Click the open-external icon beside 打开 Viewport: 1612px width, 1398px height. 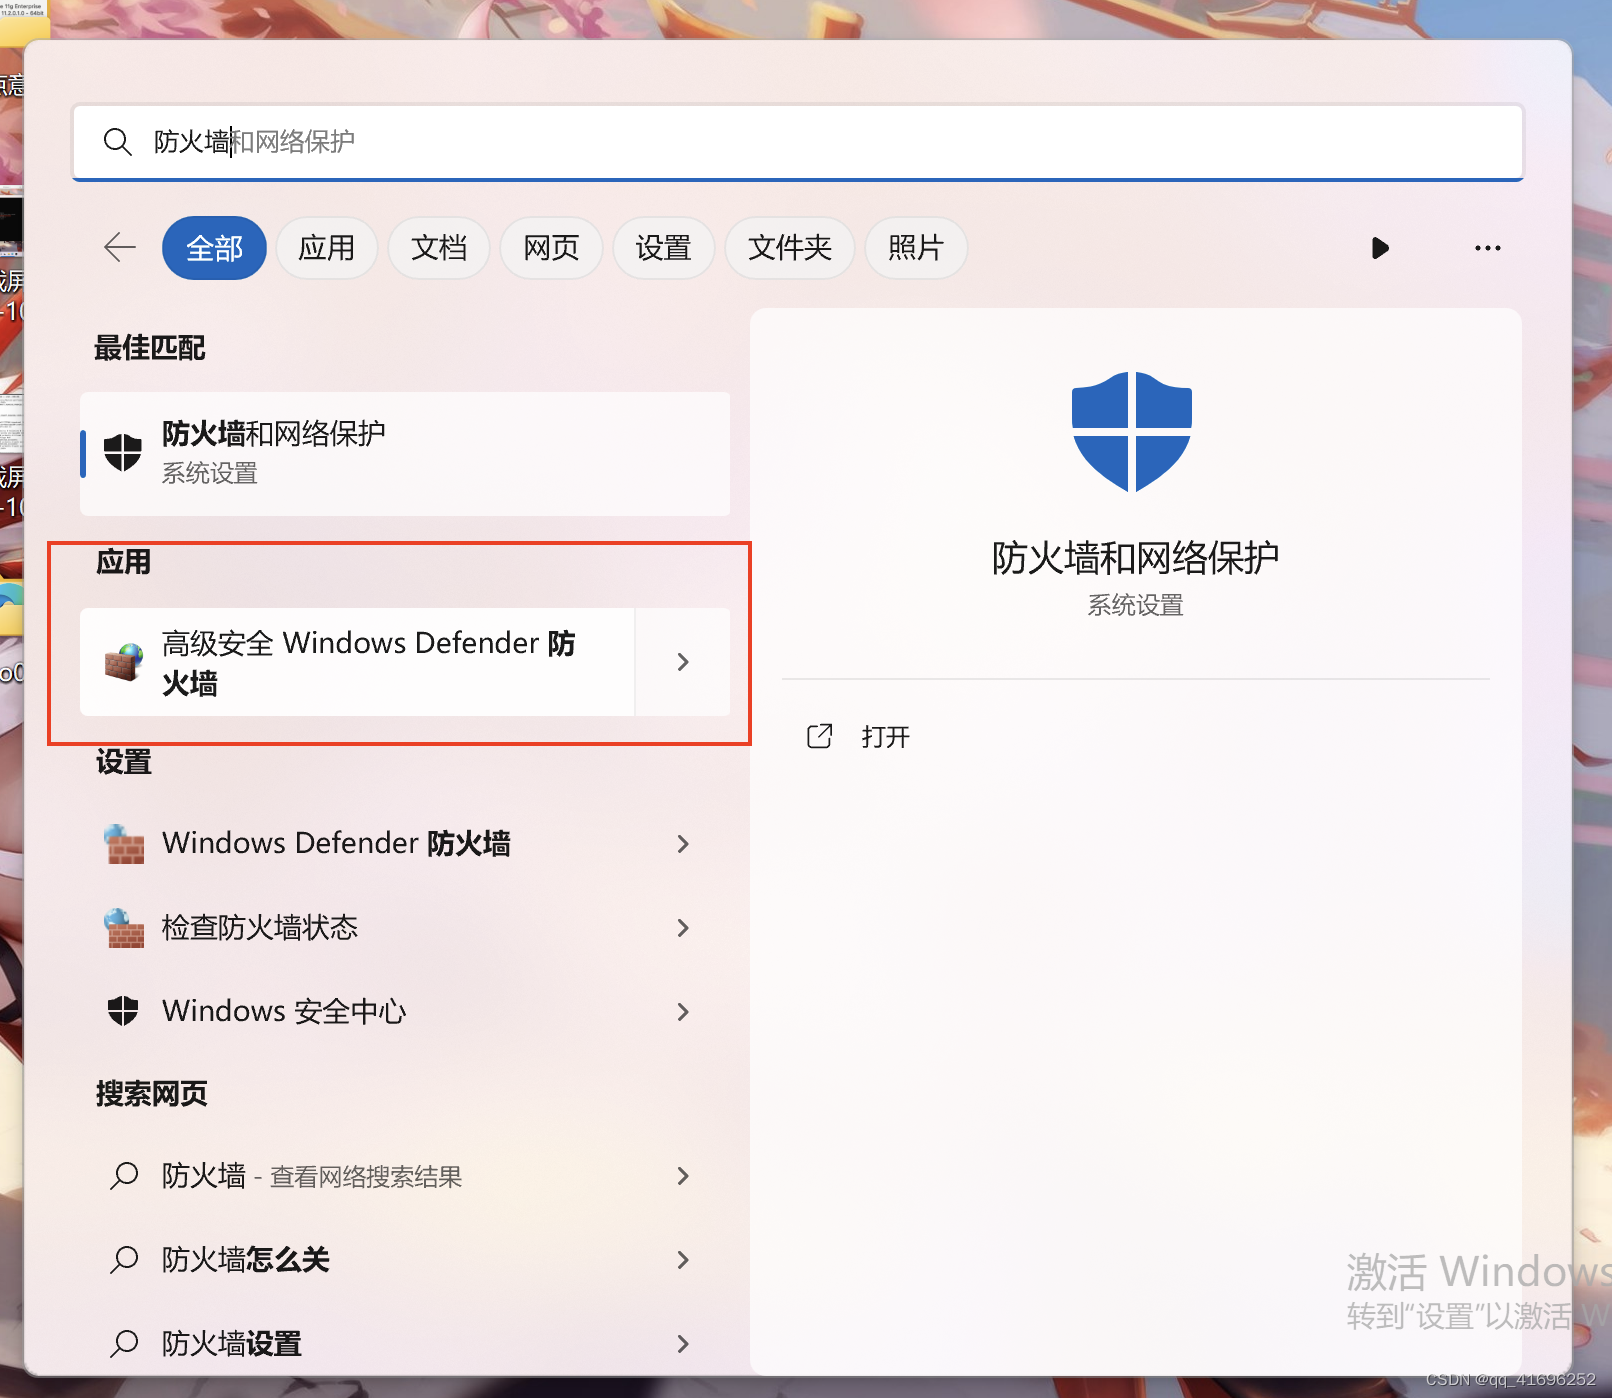[x=819, y=737]
